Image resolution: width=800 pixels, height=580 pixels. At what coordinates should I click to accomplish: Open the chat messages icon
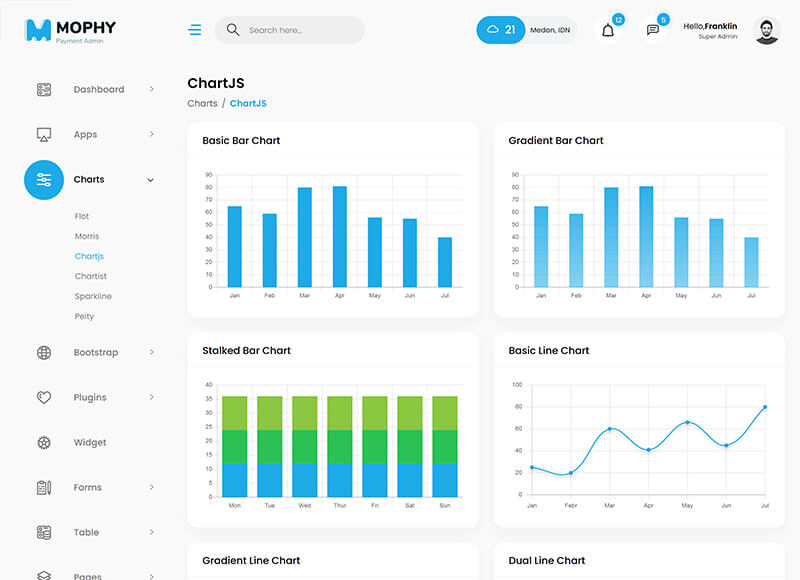653,30
